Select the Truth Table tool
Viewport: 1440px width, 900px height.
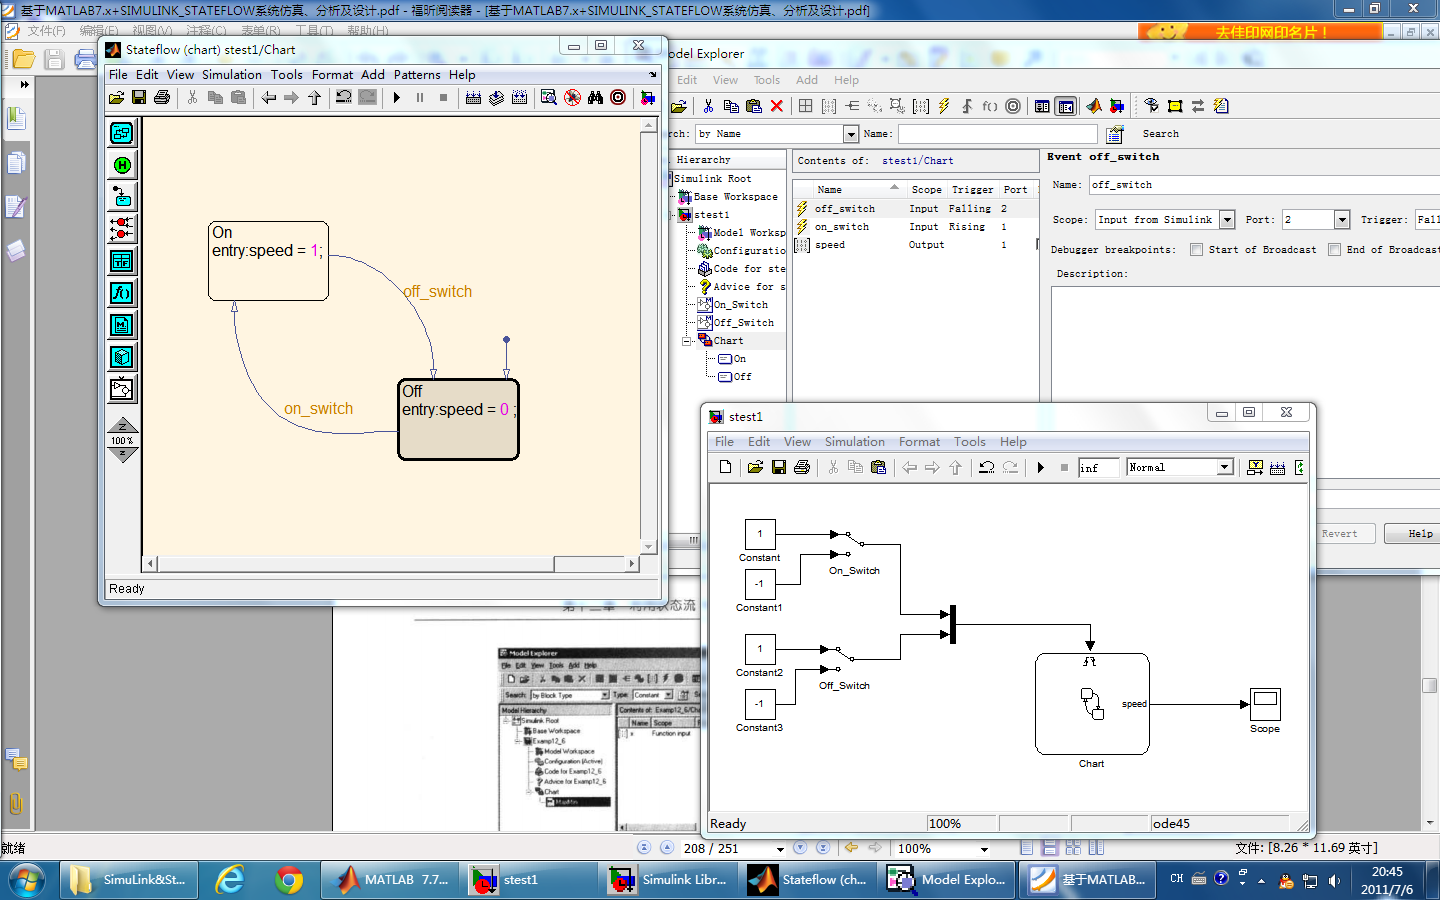122,261
